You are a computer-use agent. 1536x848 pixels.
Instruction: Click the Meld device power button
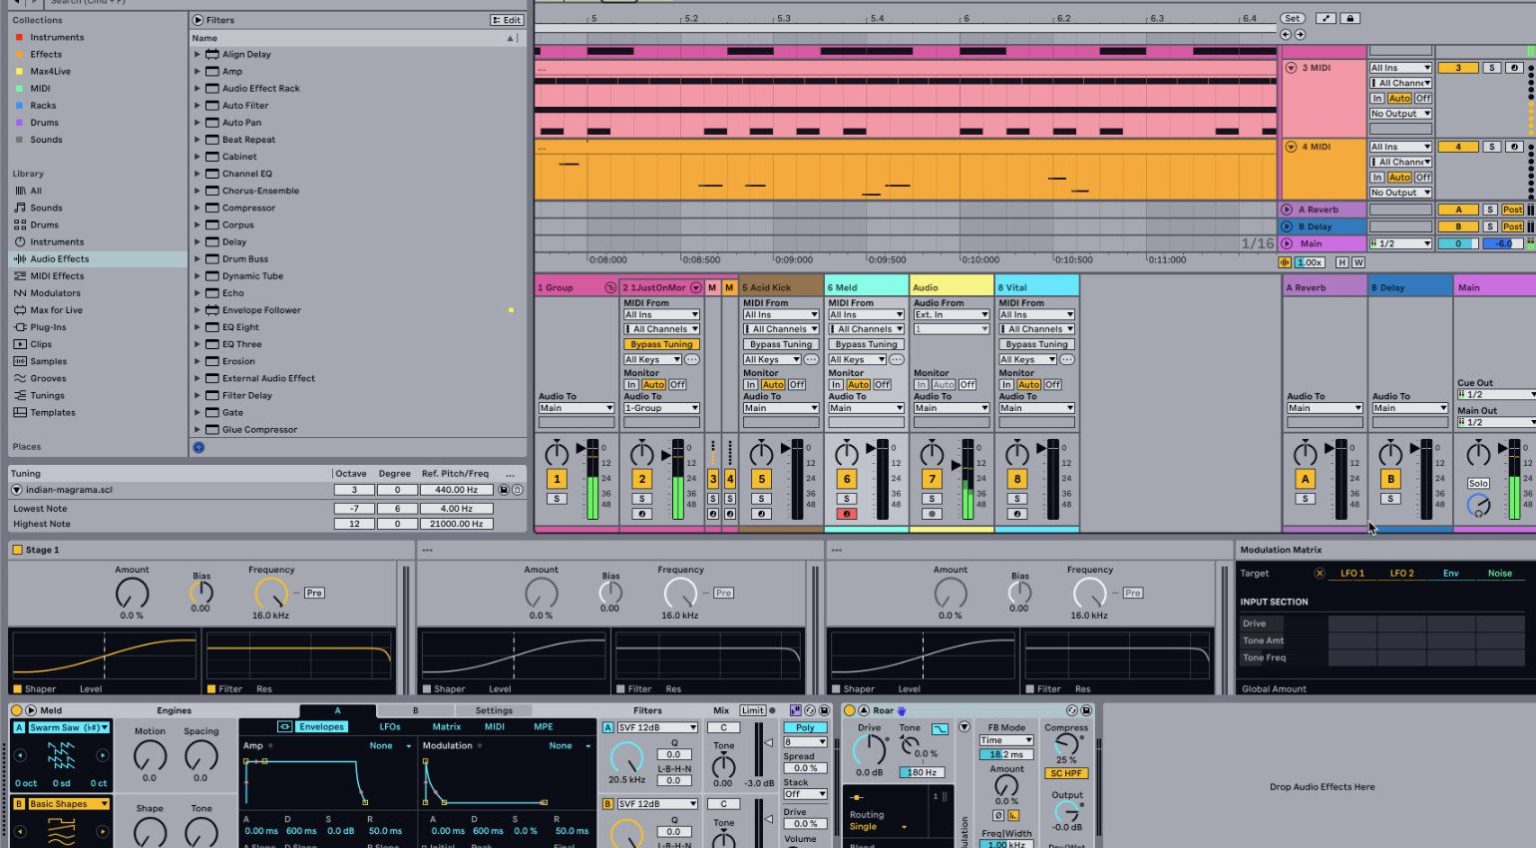coord(17,710)
